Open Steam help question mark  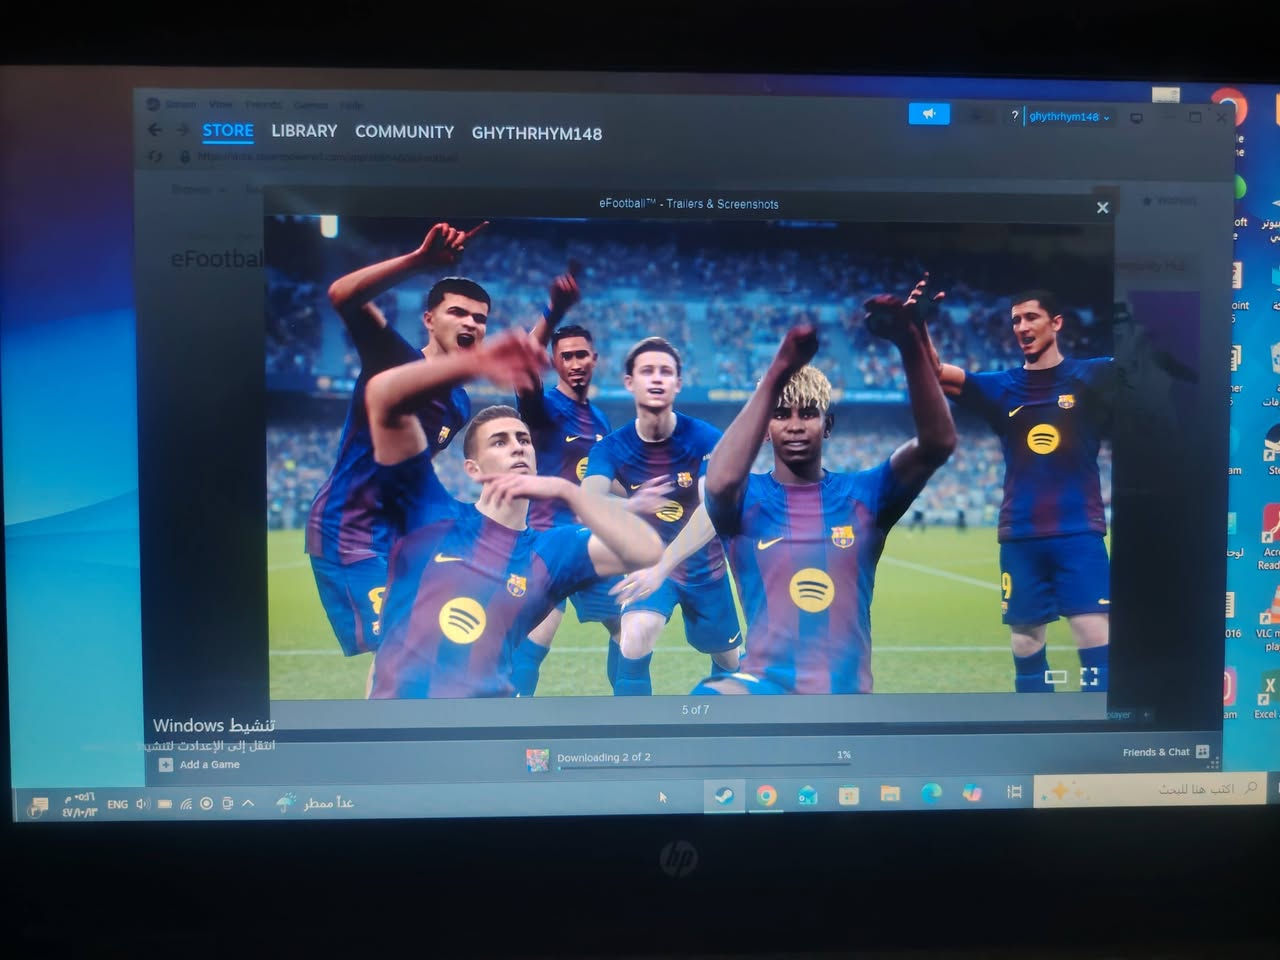(1014, 116)
